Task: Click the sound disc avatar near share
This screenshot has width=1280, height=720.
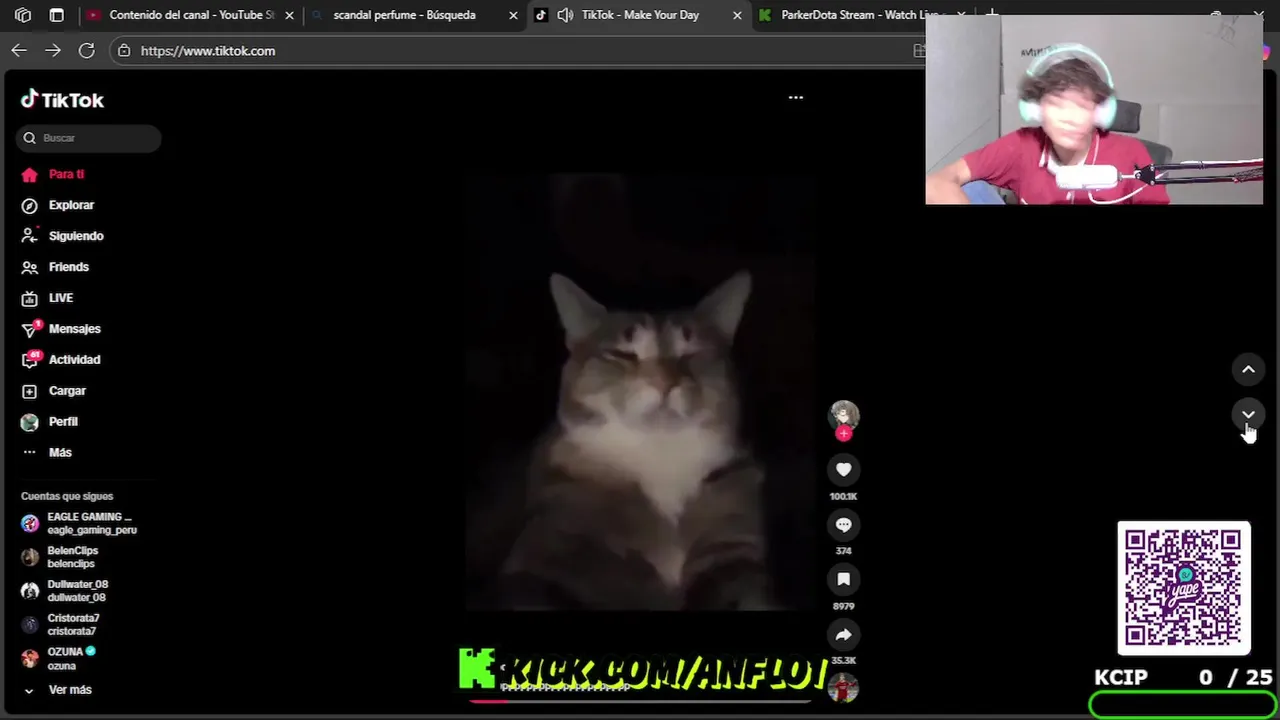Action: (843, 688)
